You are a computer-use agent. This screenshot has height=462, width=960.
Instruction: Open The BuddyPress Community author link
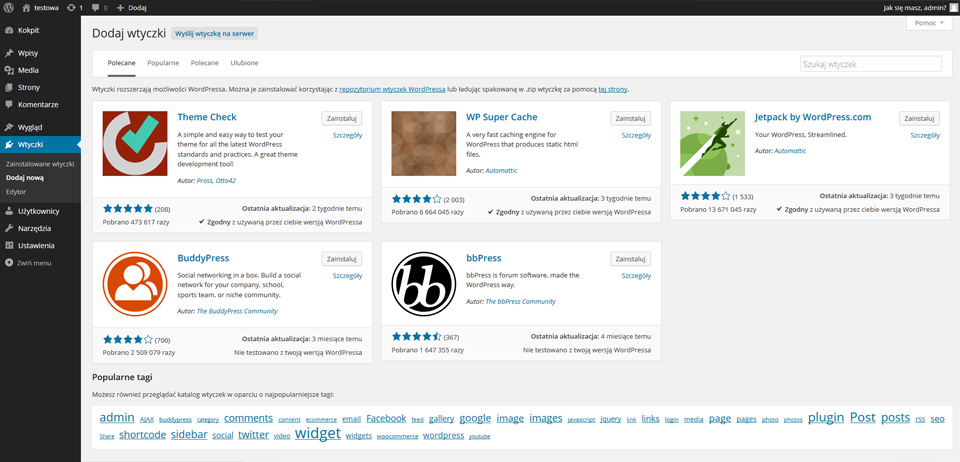pos(237,311)
